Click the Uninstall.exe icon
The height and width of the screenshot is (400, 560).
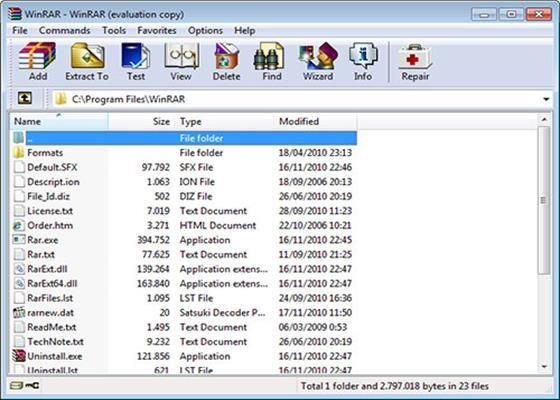(19, 356)
